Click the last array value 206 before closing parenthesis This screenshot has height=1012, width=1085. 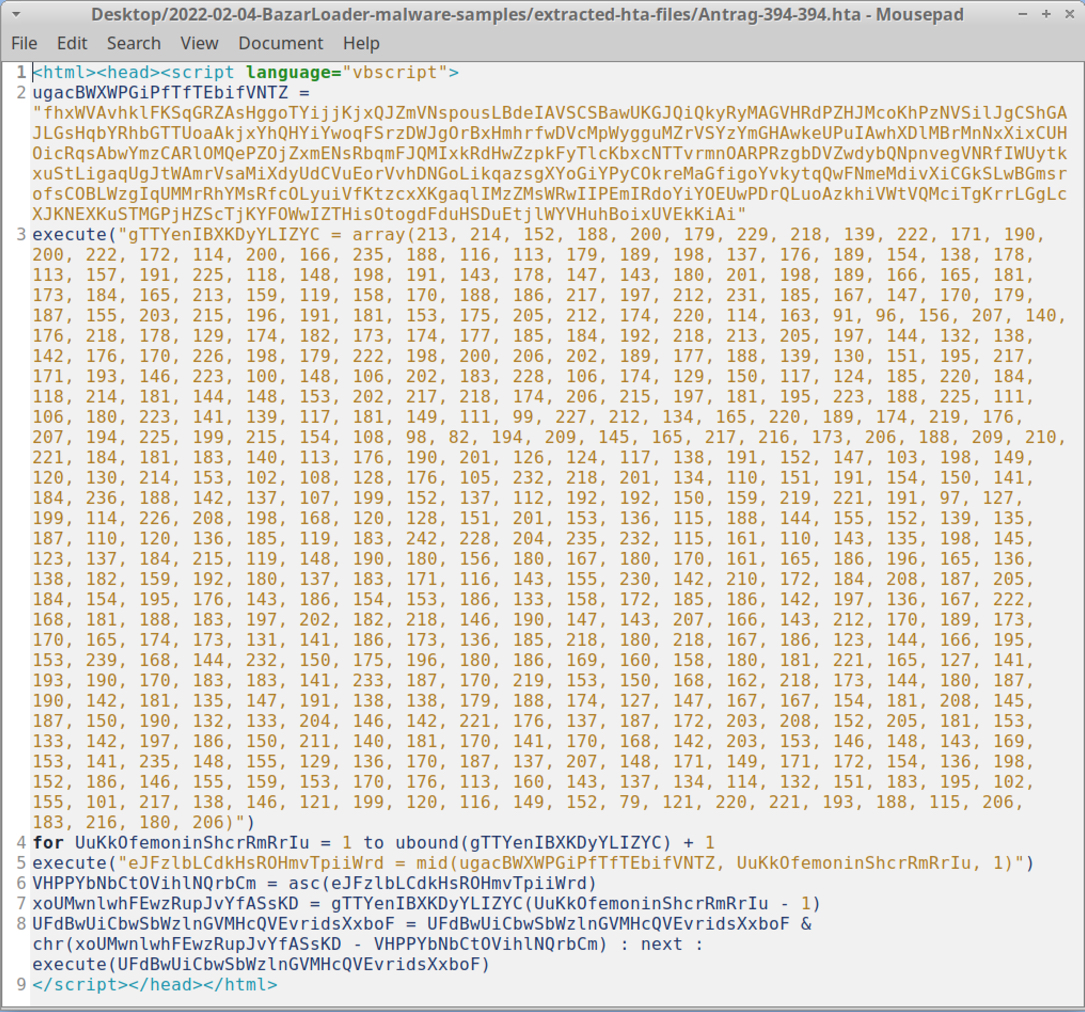click(x=208, y=822)
